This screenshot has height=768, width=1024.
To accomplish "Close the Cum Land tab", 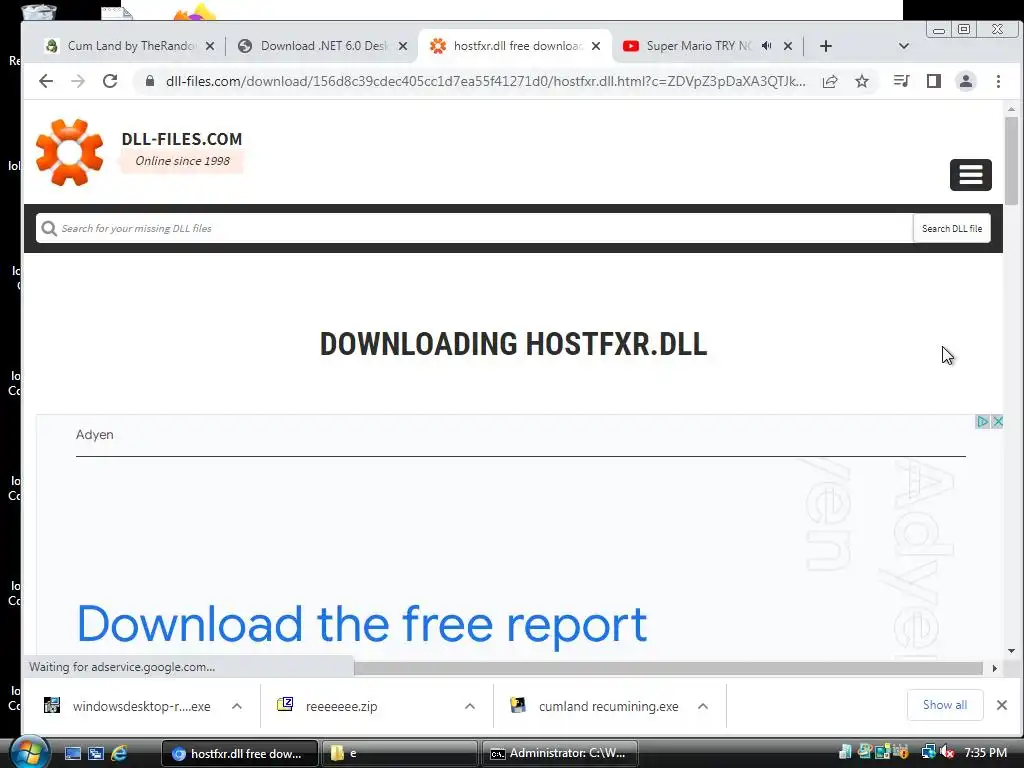I will tap(210, 46).
